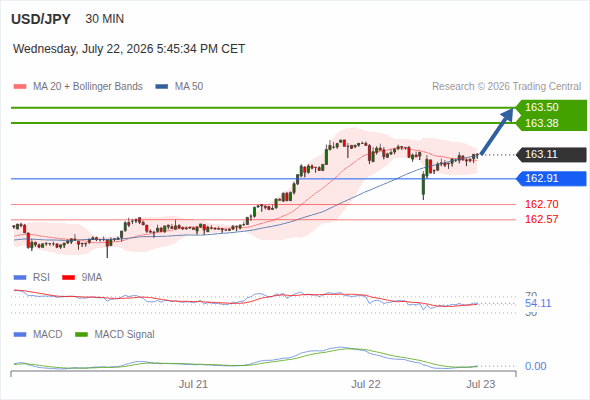
Task: Click the MACD blue legend marker
Action: click(x=20, y=335)
